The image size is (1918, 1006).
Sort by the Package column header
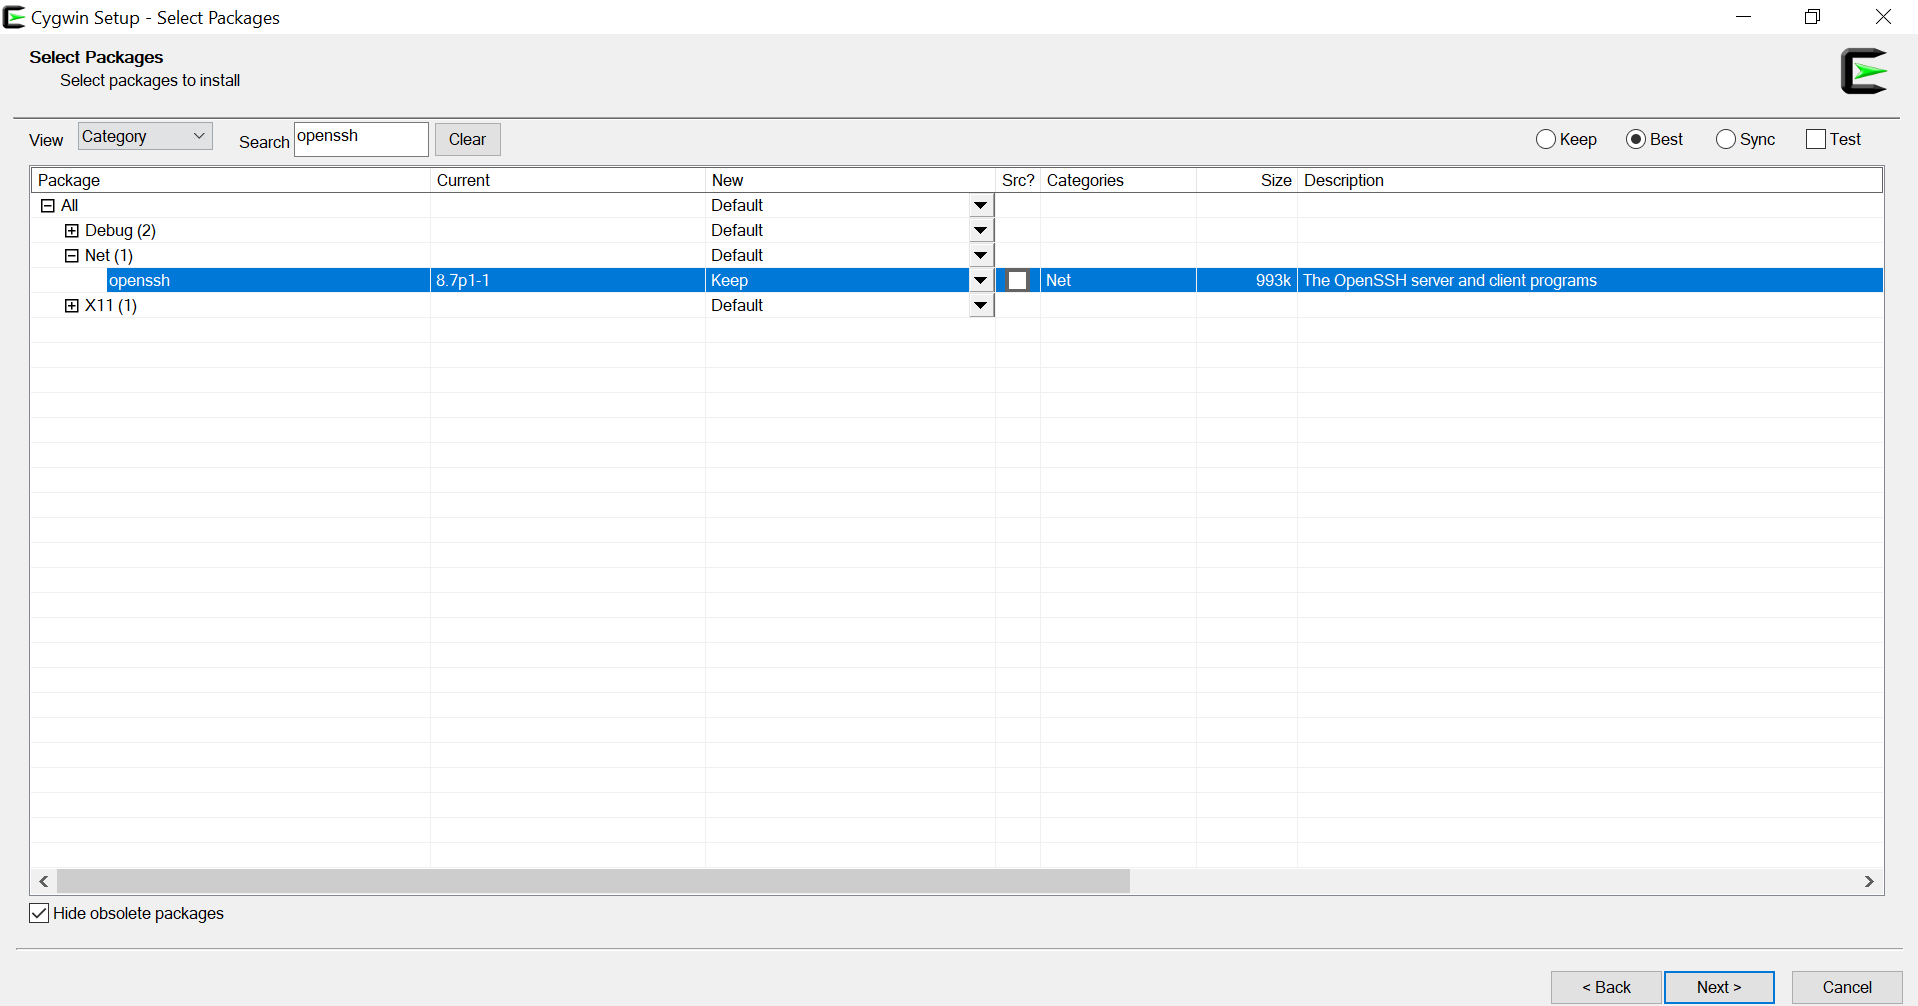[x=231, y=180]
